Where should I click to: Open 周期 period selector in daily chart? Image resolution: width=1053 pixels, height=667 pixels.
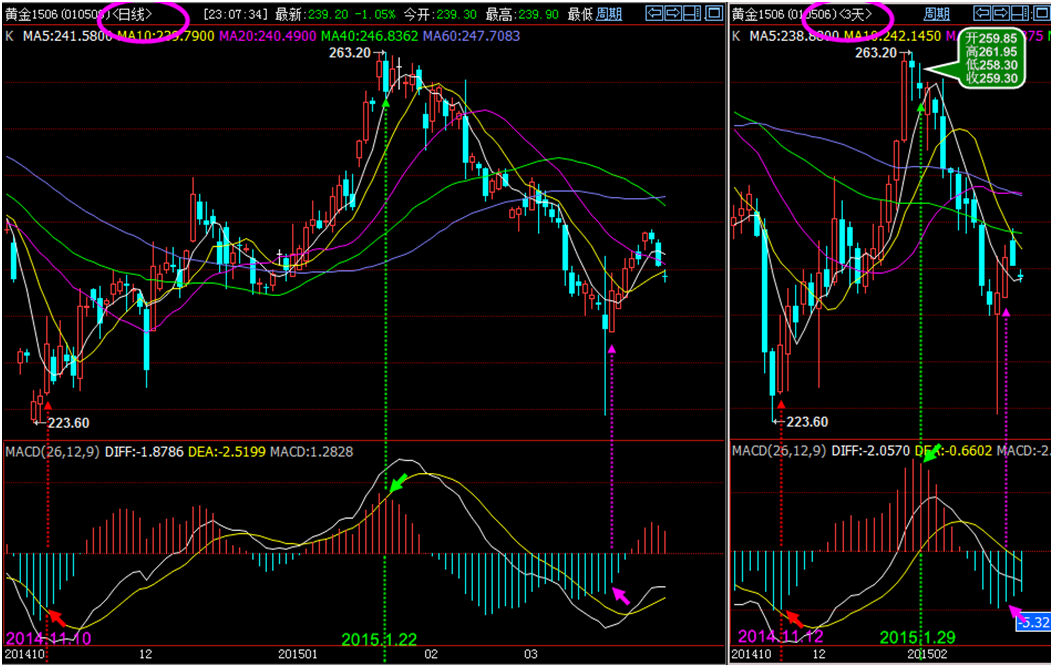click(x=608, y=14)
